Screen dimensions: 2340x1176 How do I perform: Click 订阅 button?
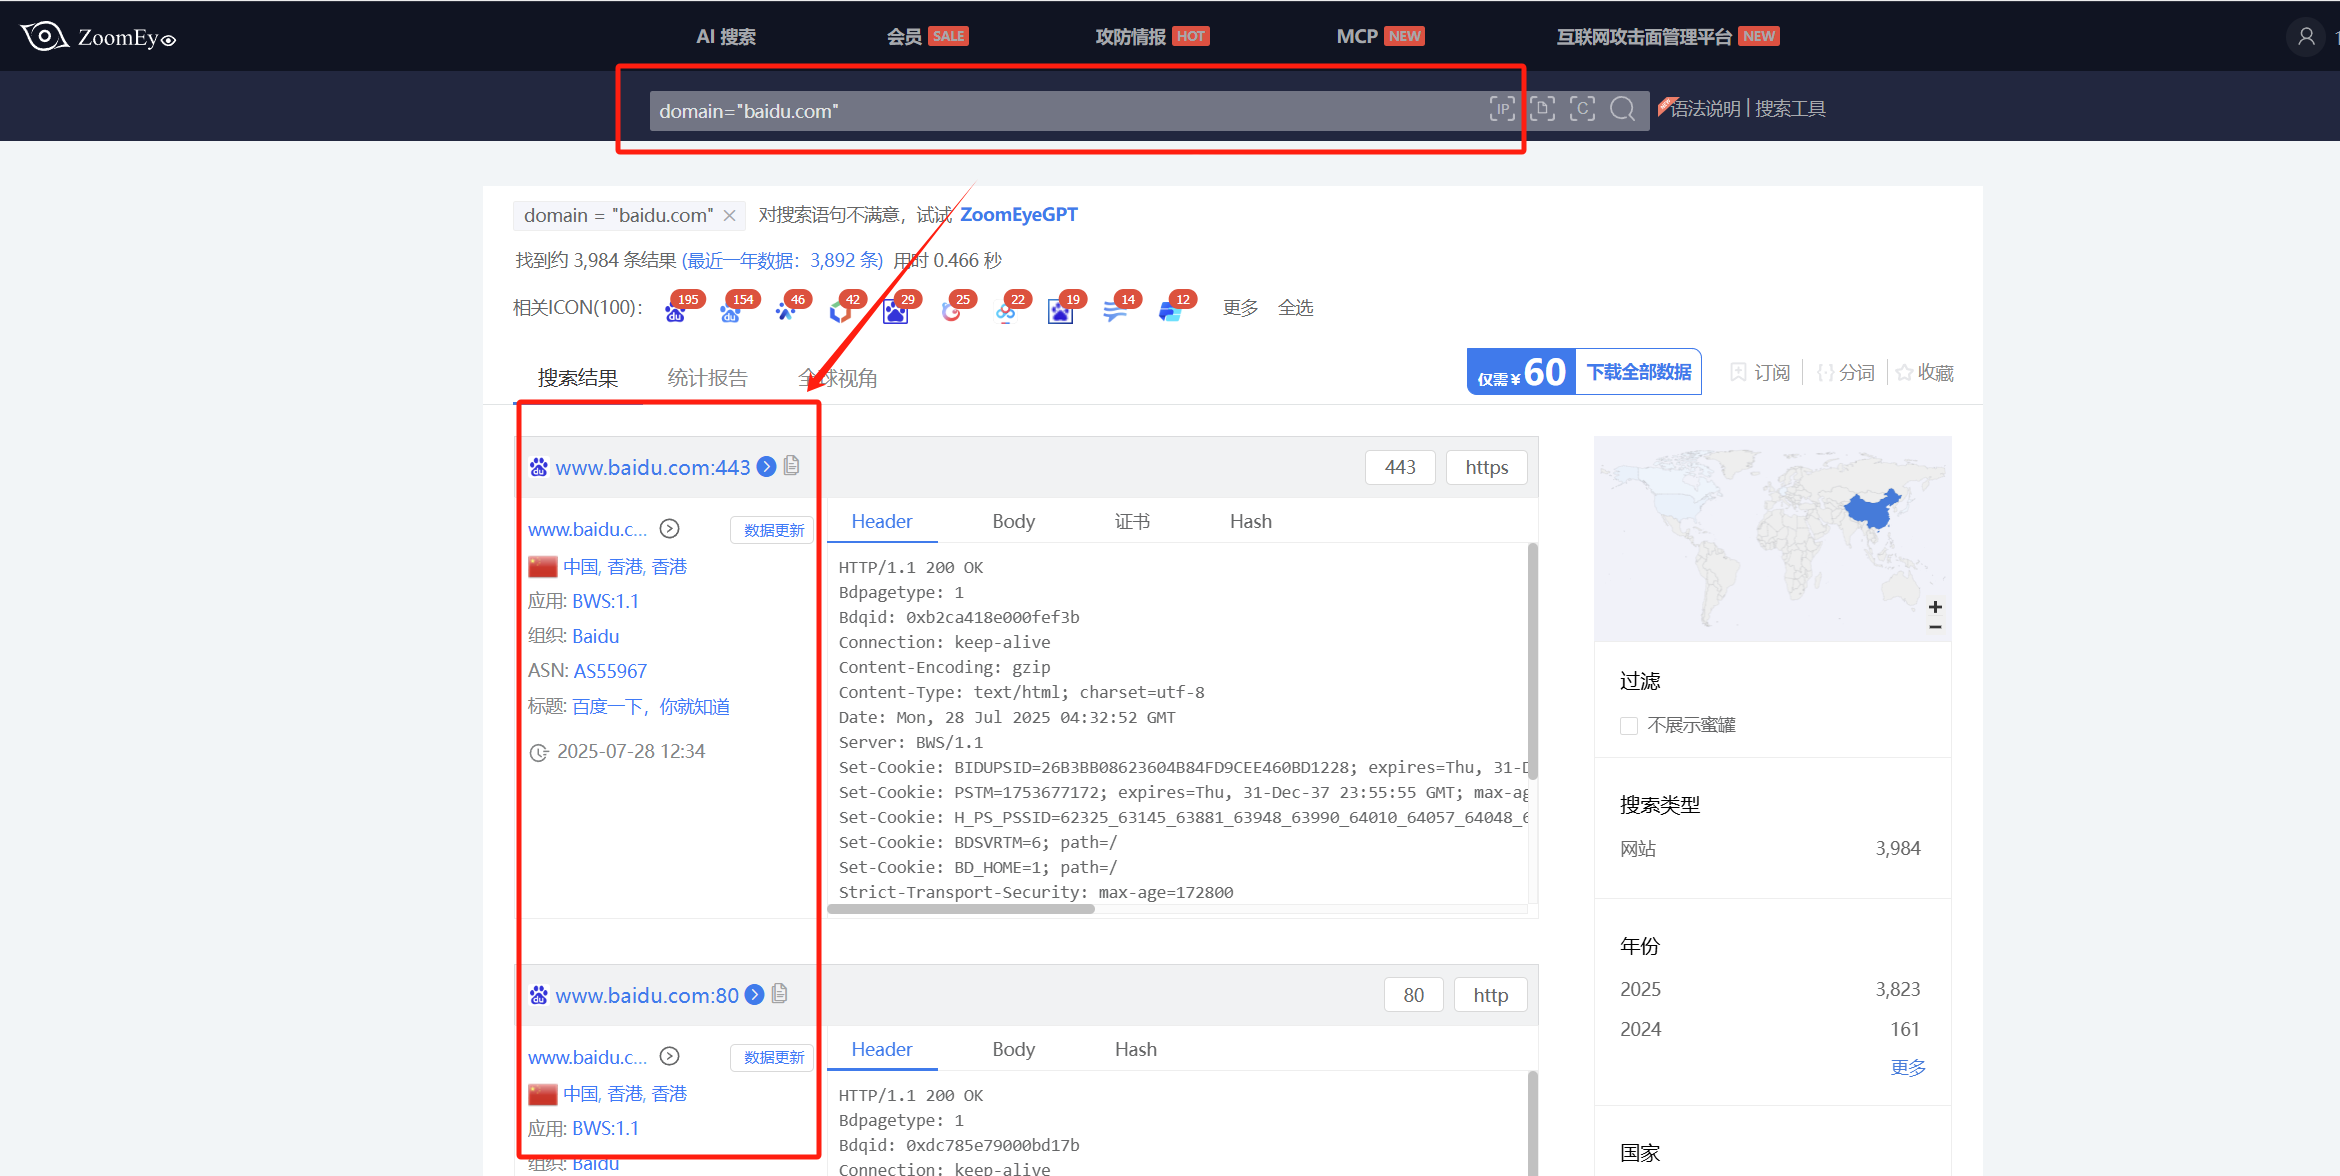coord(1760,373)
